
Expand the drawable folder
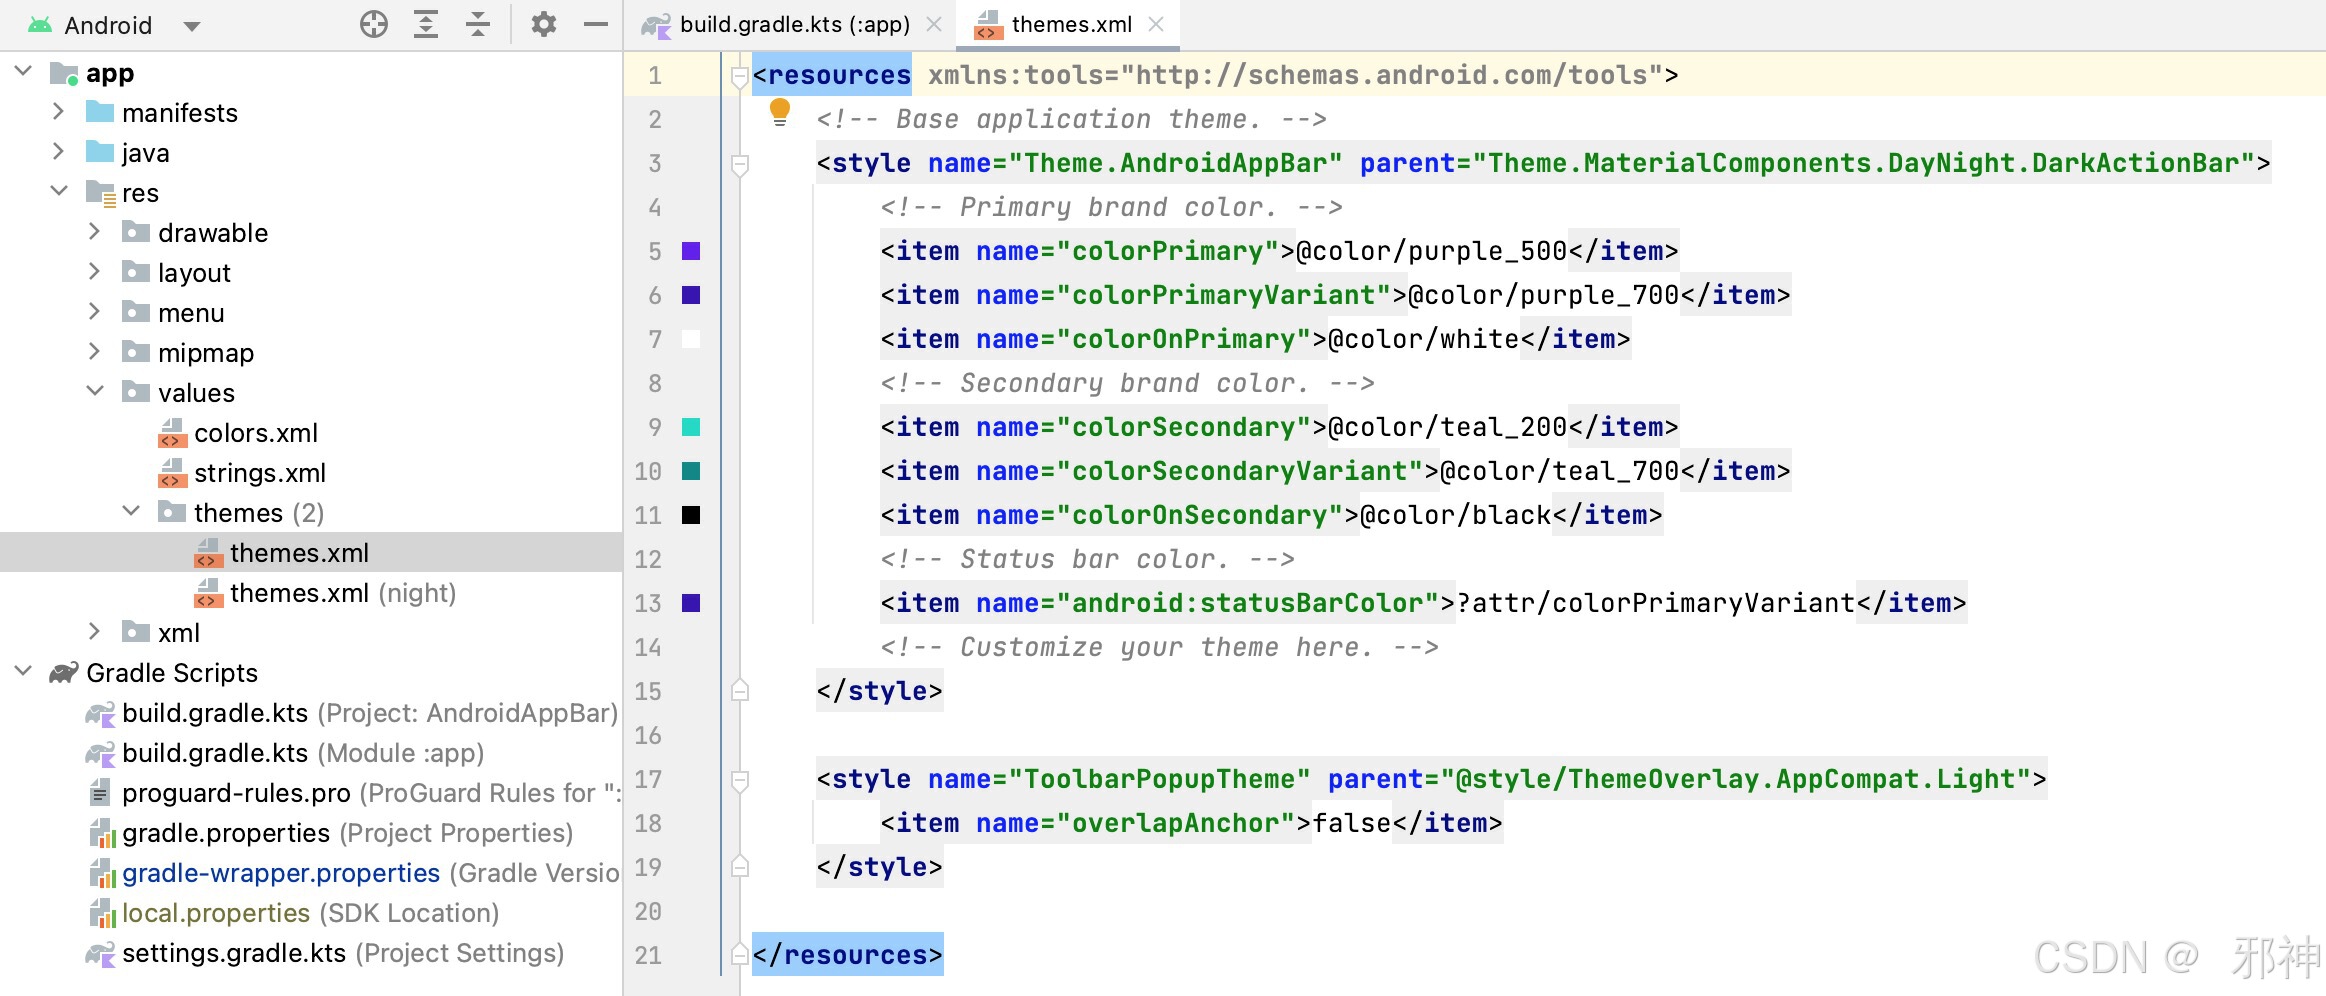tap(94, 232)
